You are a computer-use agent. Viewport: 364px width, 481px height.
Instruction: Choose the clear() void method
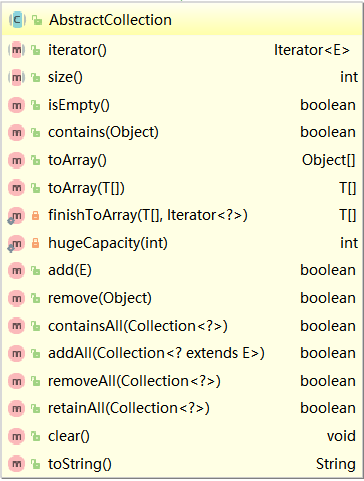182,436
